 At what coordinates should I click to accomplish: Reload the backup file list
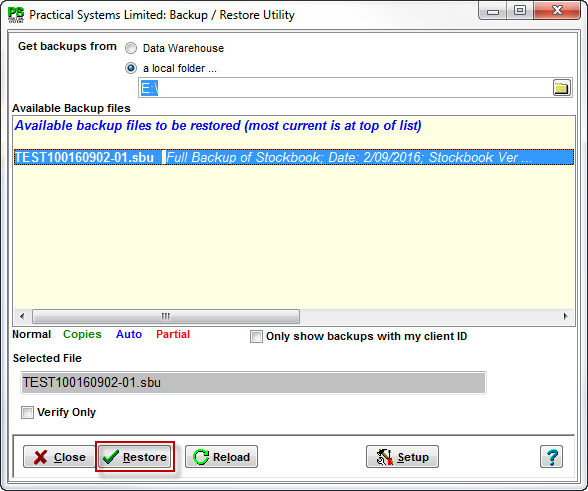coord(221,456)
